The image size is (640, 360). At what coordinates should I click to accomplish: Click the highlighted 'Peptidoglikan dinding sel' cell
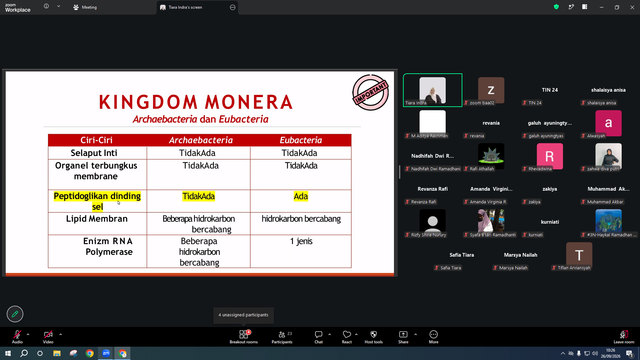coord(97,201)
